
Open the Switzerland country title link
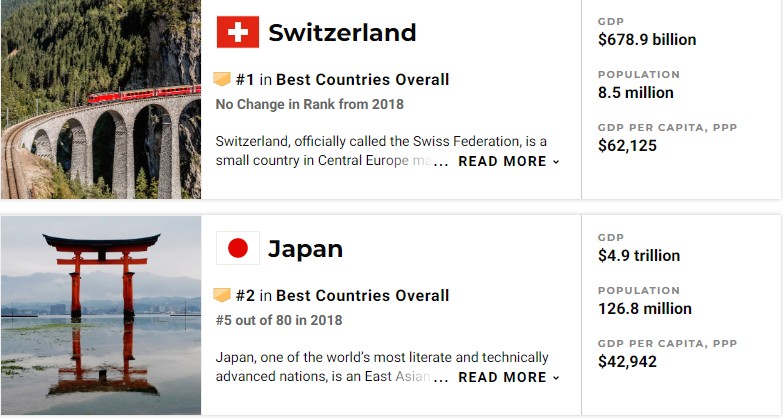coord(342,32)
